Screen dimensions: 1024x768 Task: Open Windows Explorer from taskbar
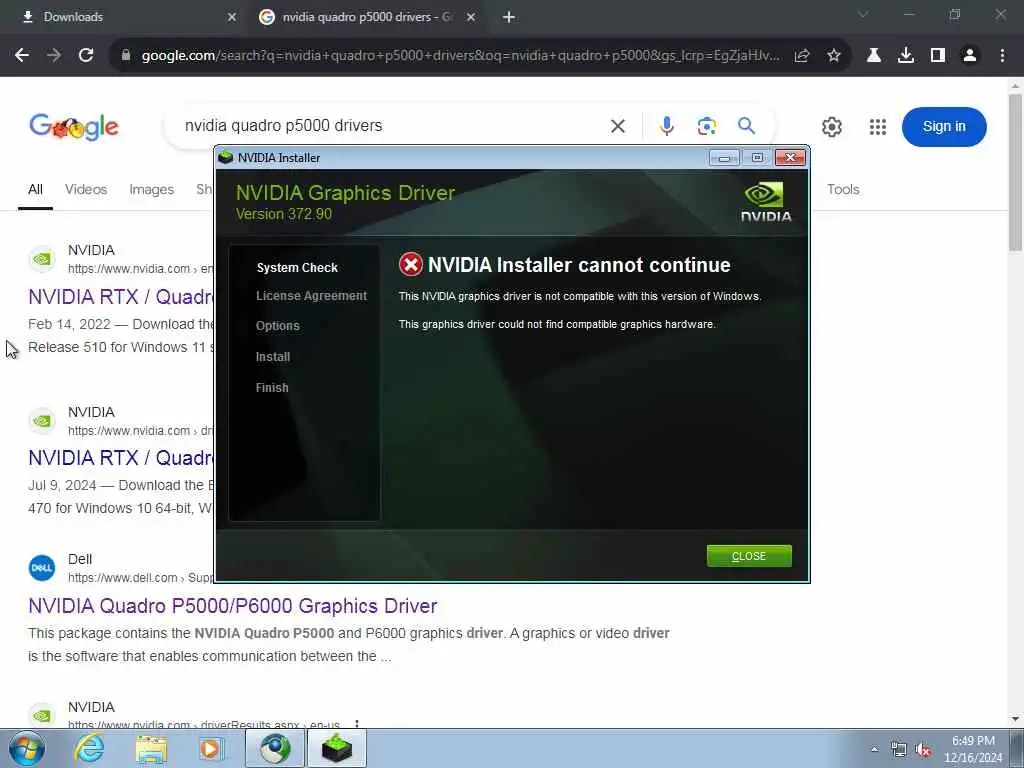(x=151, y=748)
